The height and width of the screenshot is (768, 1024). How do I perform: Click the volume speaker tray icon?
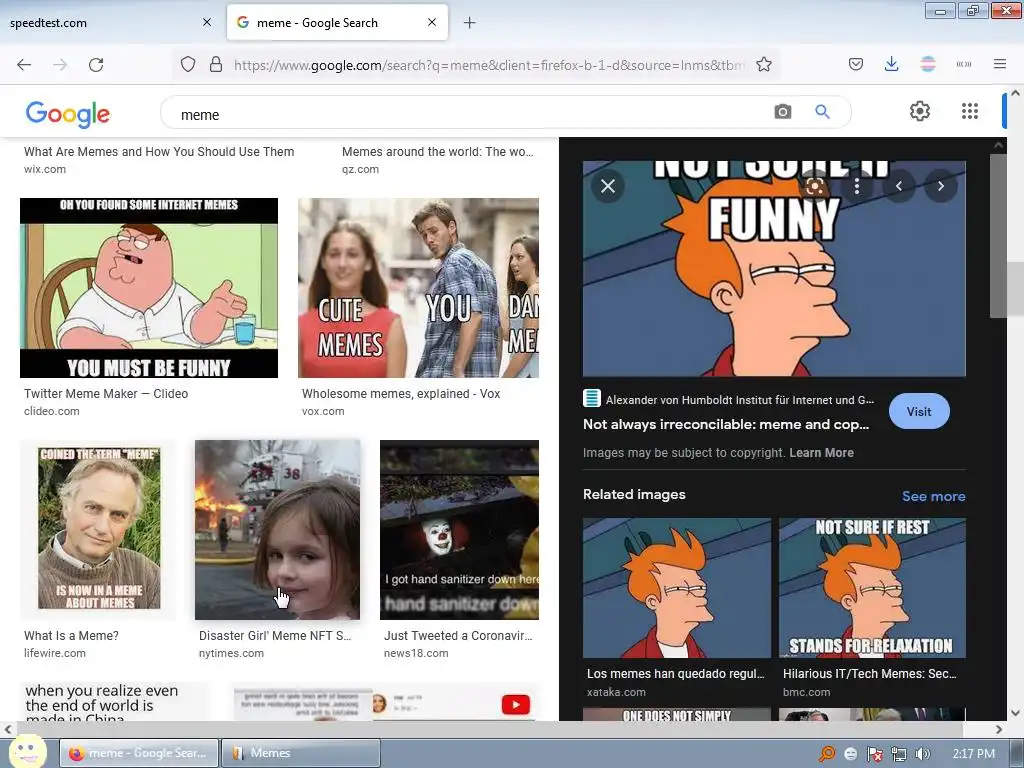tap(922, 754)
